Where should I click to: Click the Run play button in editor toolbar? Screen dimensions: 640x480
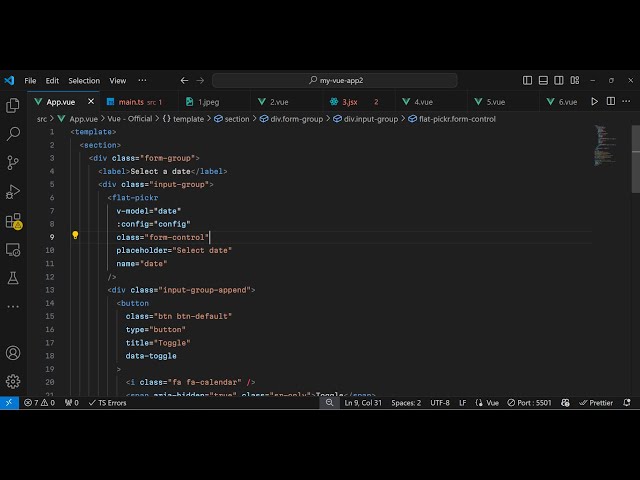(x=595, y=101)
